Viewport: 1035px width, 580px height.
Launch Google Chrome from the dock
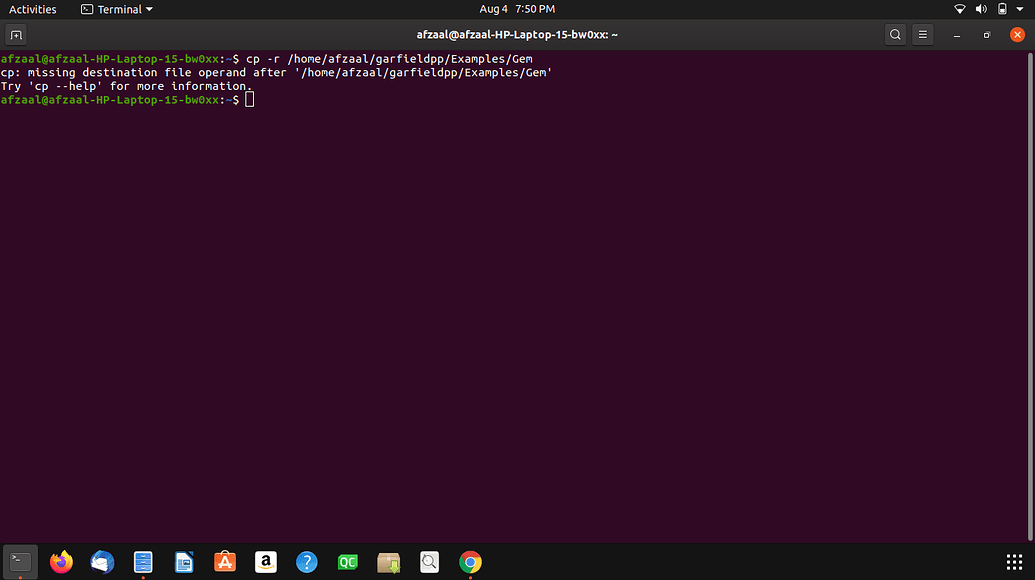[x=471, y=562]
